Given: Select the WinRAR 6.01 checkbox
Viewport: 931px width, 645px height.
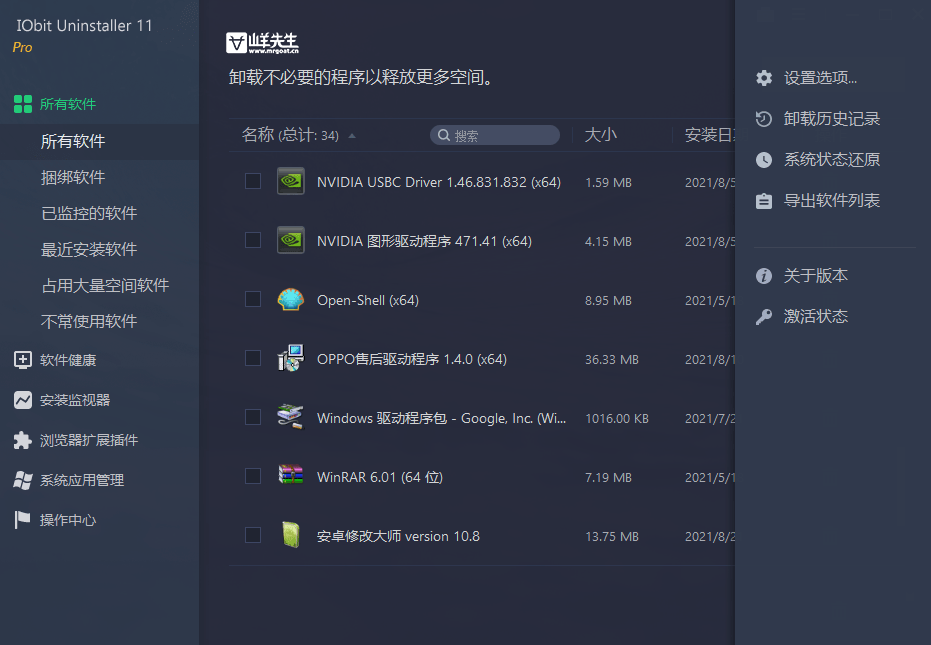Looking at the screenshot, I should tap(252, 477).
